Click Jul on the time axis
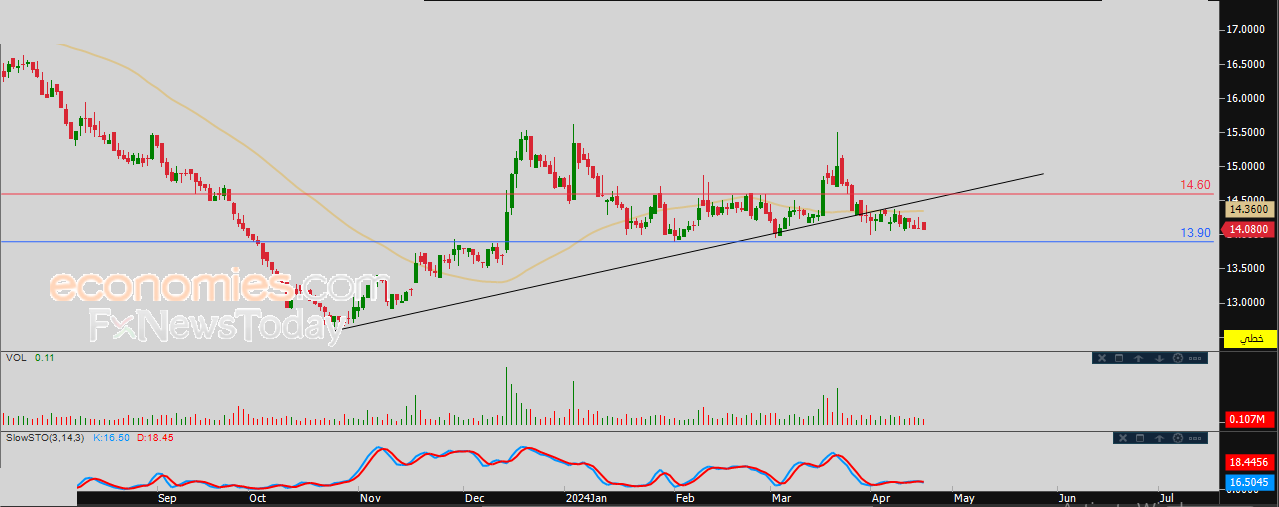 (x=1167, y=497)
